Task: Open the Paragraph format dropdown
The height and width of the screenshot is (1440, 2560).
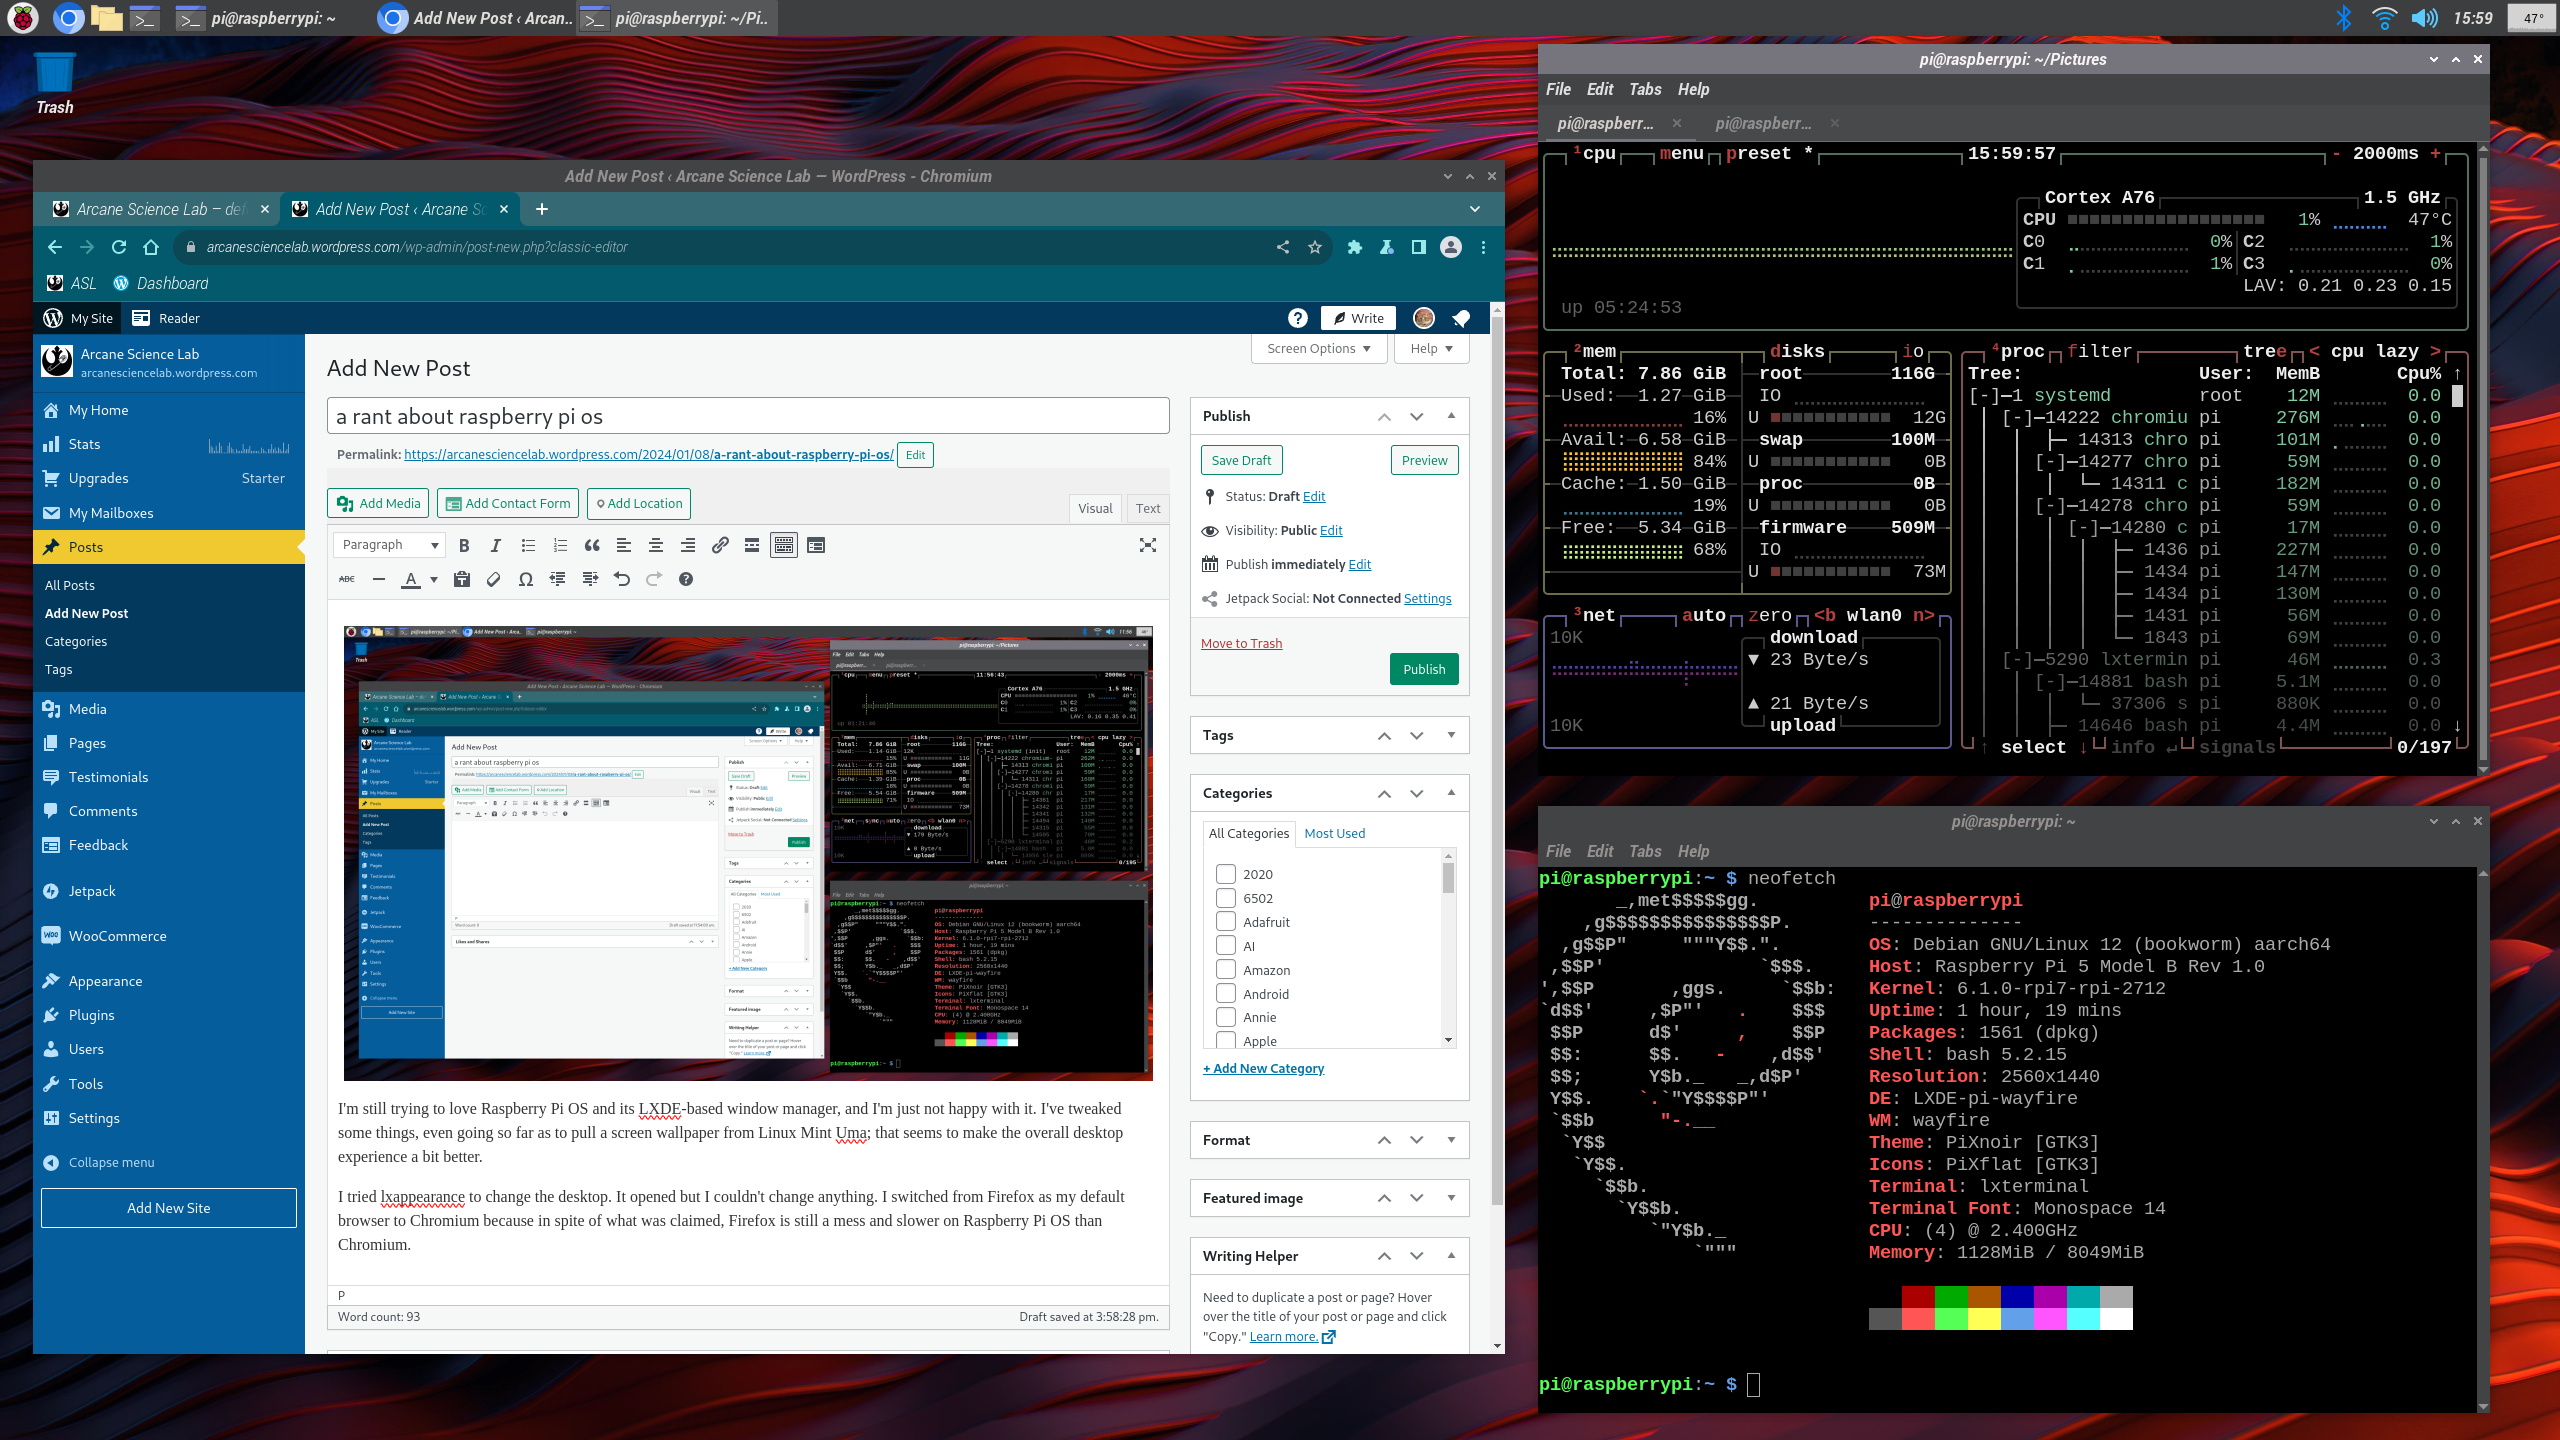Action: click(x=389, y=545)
